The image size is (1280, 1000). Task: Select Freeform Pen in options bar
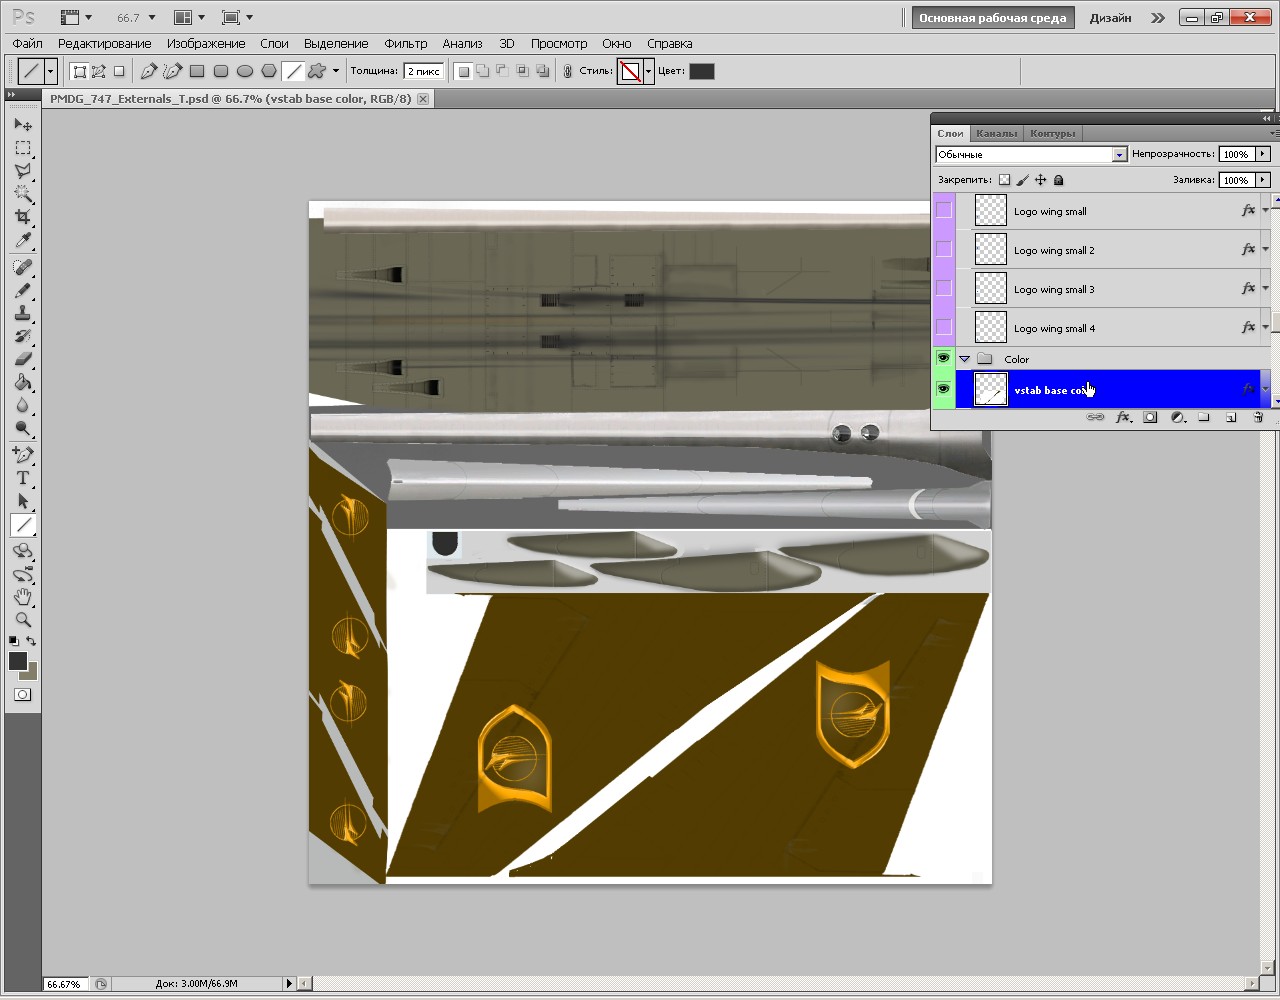coord(173,71)
